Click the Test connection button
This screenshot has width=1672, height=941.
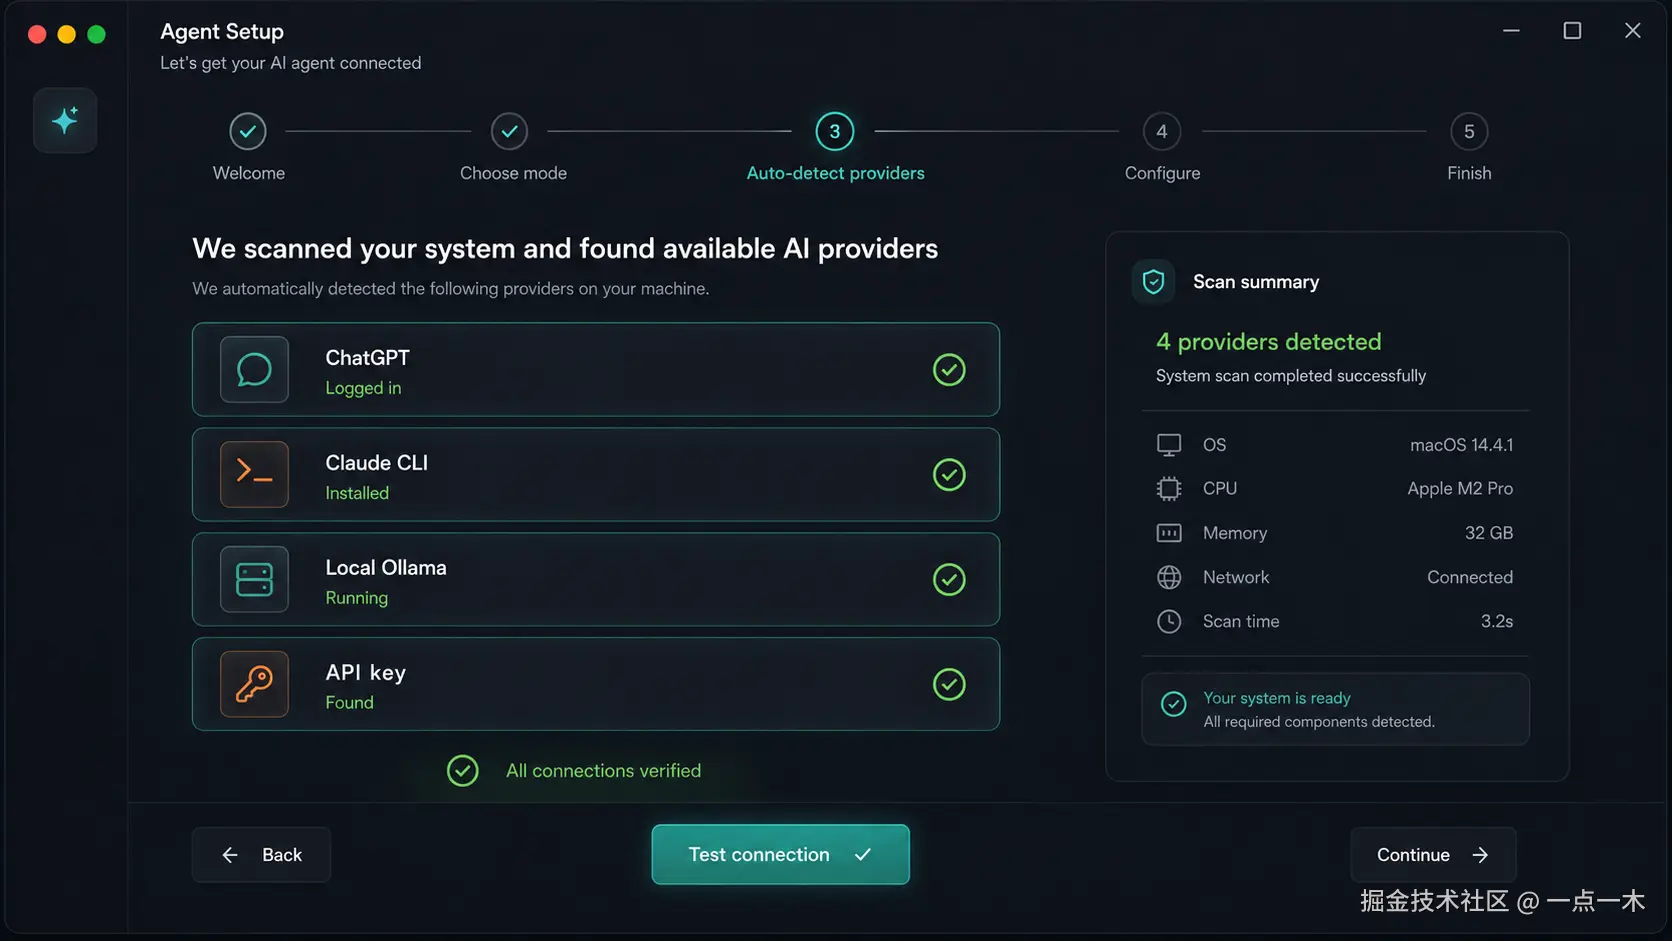[780, 854]
